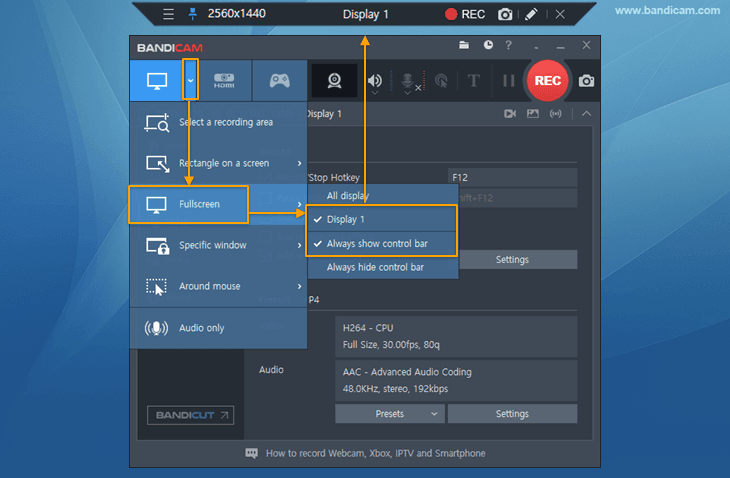The height and width of the screenshot is (478, 730).
Task: Choose Always hide control bar
Action: tap(383, 267)
